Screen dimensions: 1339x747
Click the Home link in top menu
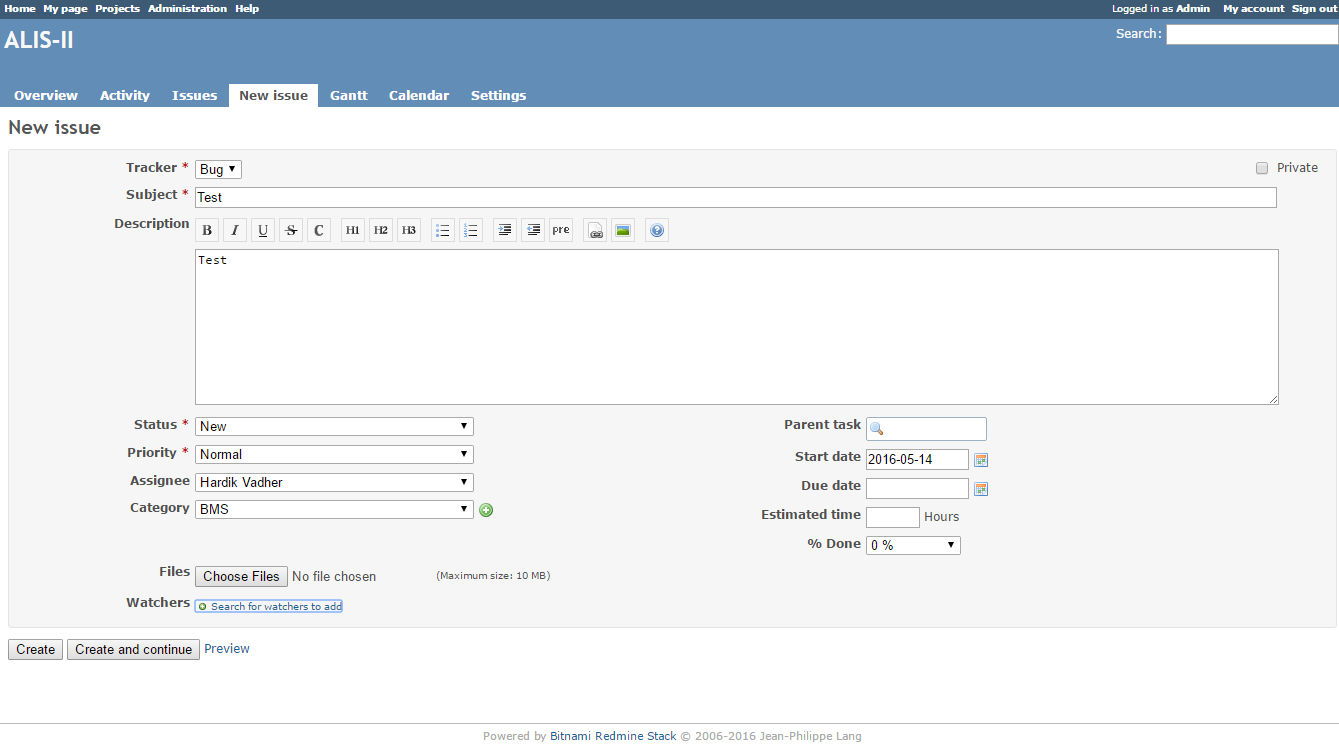point(20,8)
